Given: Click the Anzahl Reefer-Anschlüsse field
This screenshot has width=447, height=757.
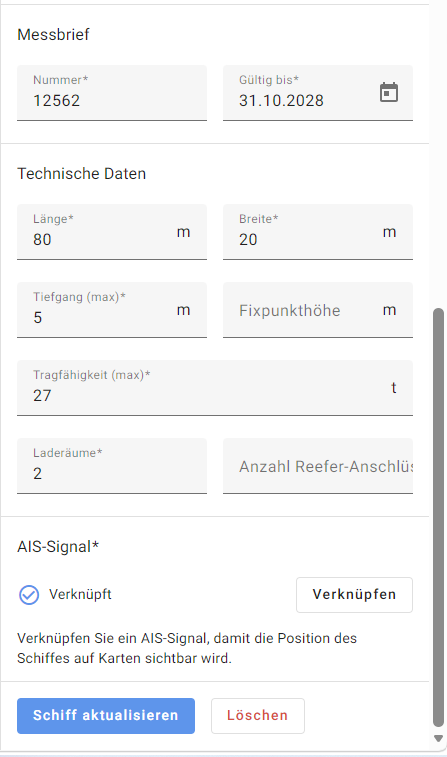Looking at the screenshot, I should coord(318,466).
